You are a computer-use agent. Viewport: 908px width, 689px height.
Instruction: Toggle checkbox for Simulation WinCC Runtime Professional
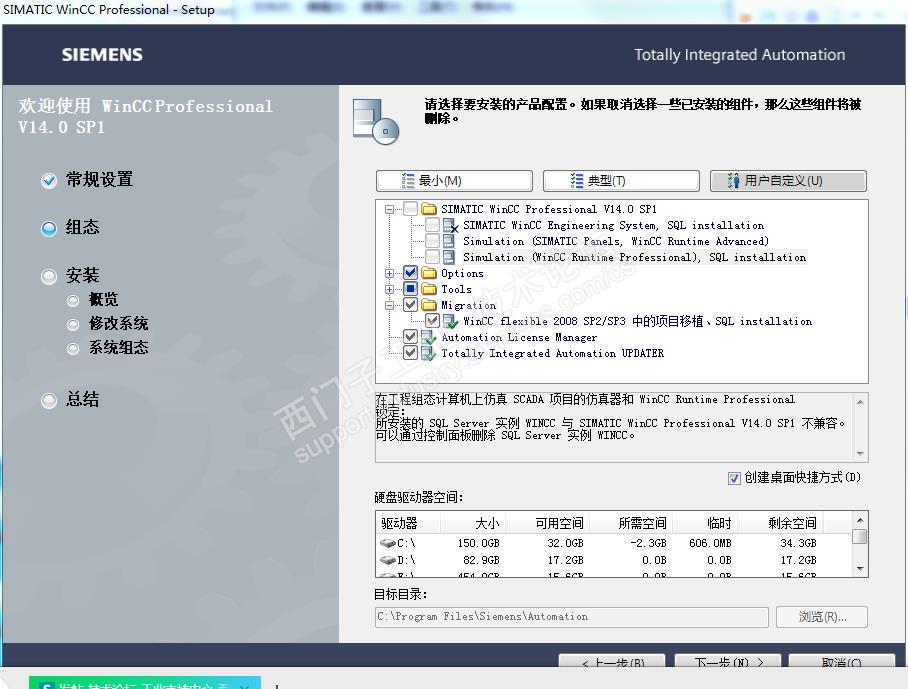(432, 256)
